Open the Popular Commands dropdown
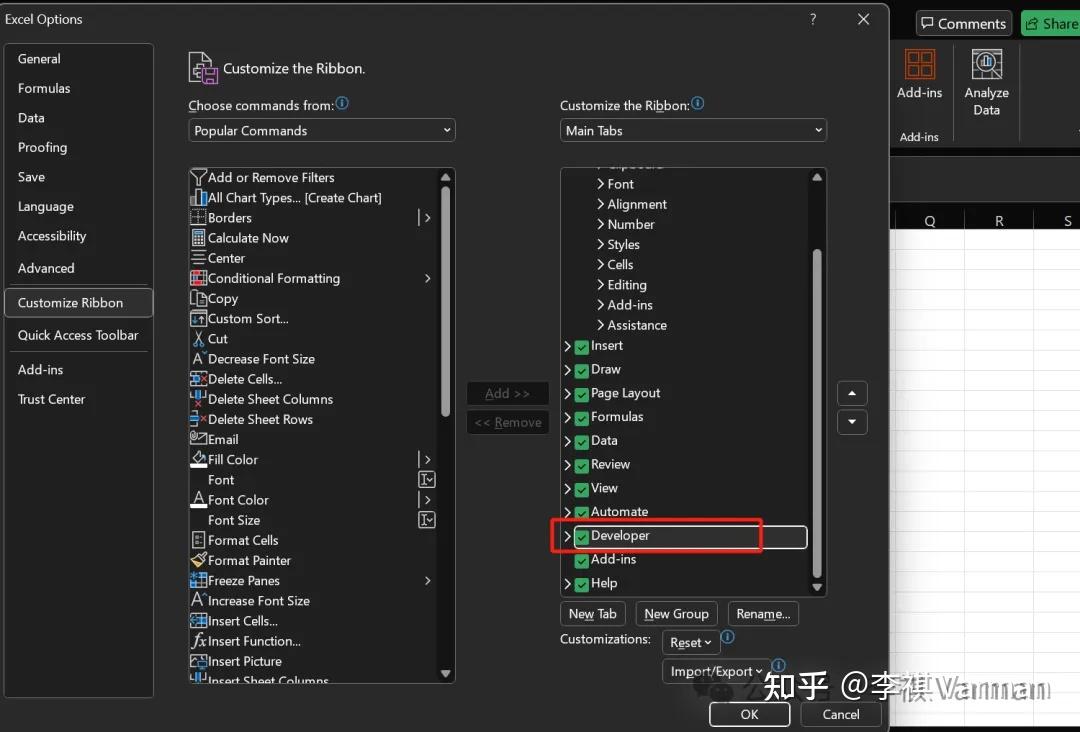 [x=321, y=130]
